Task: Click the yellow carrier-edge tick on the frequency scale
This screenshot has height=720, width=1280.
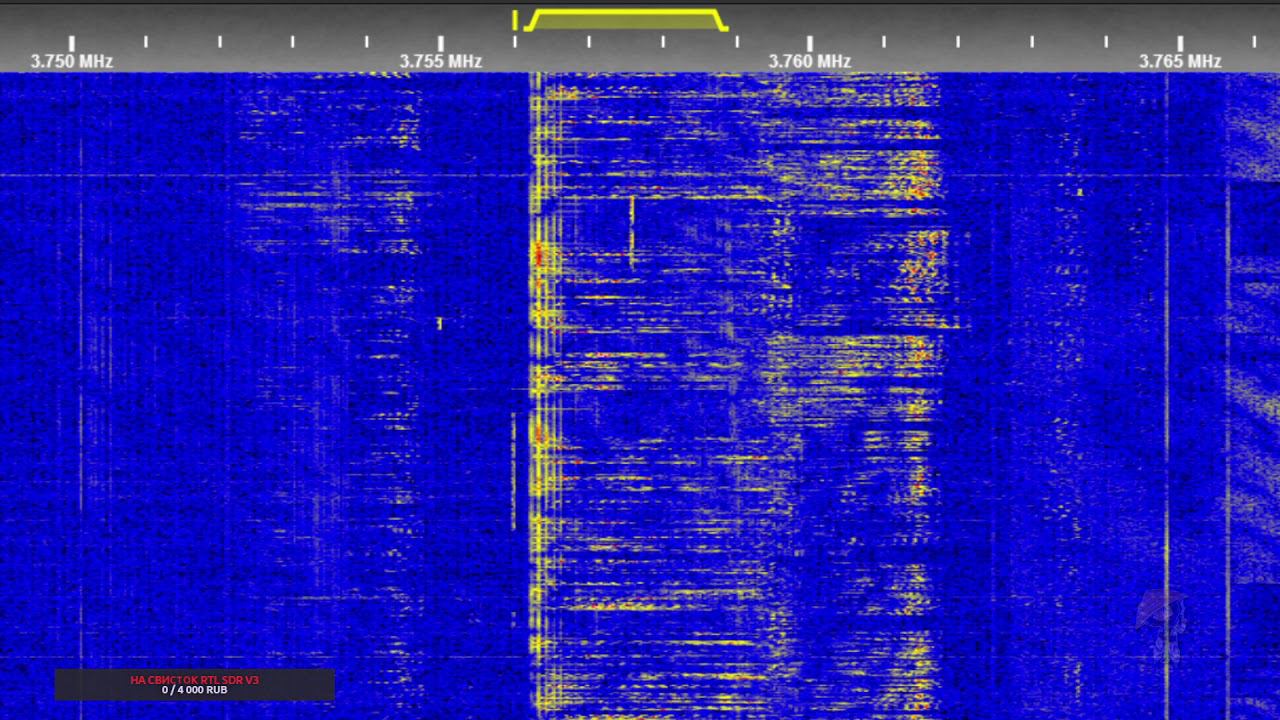Action: [x=514, y=20]
